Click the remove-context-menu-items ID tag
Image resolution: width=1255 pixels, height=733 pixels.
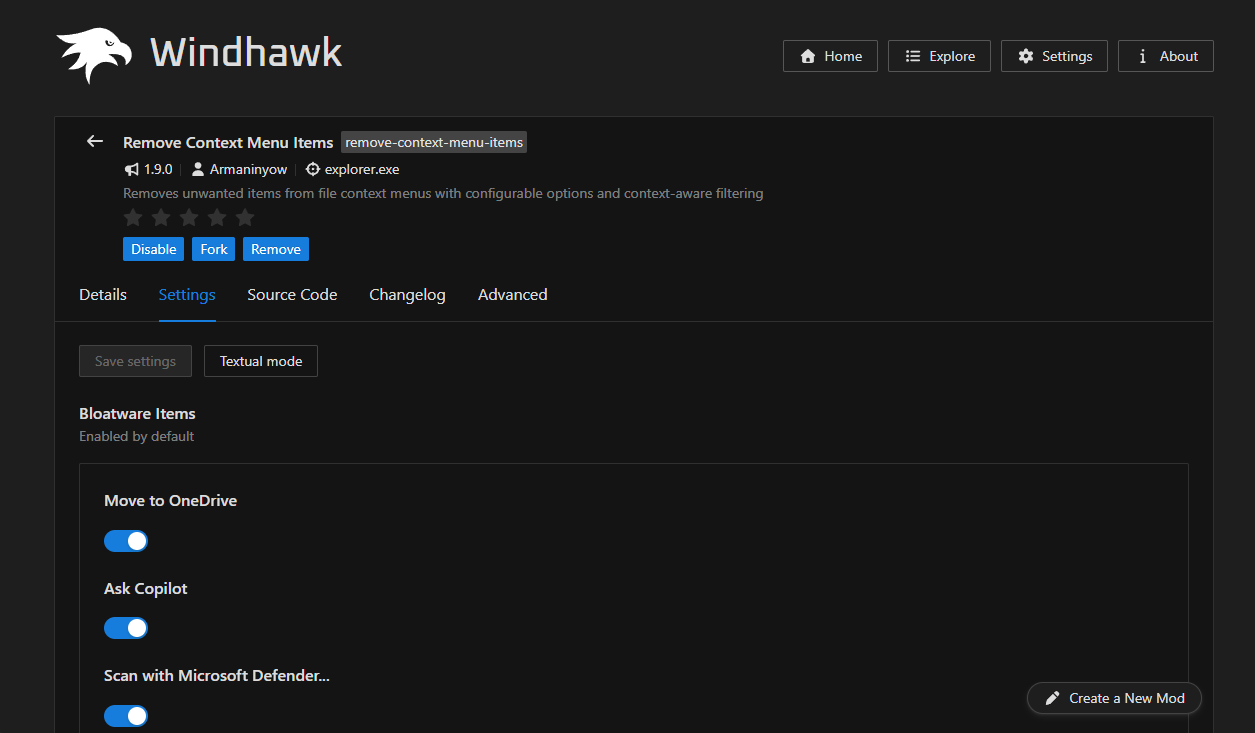(x=434, y=142)
